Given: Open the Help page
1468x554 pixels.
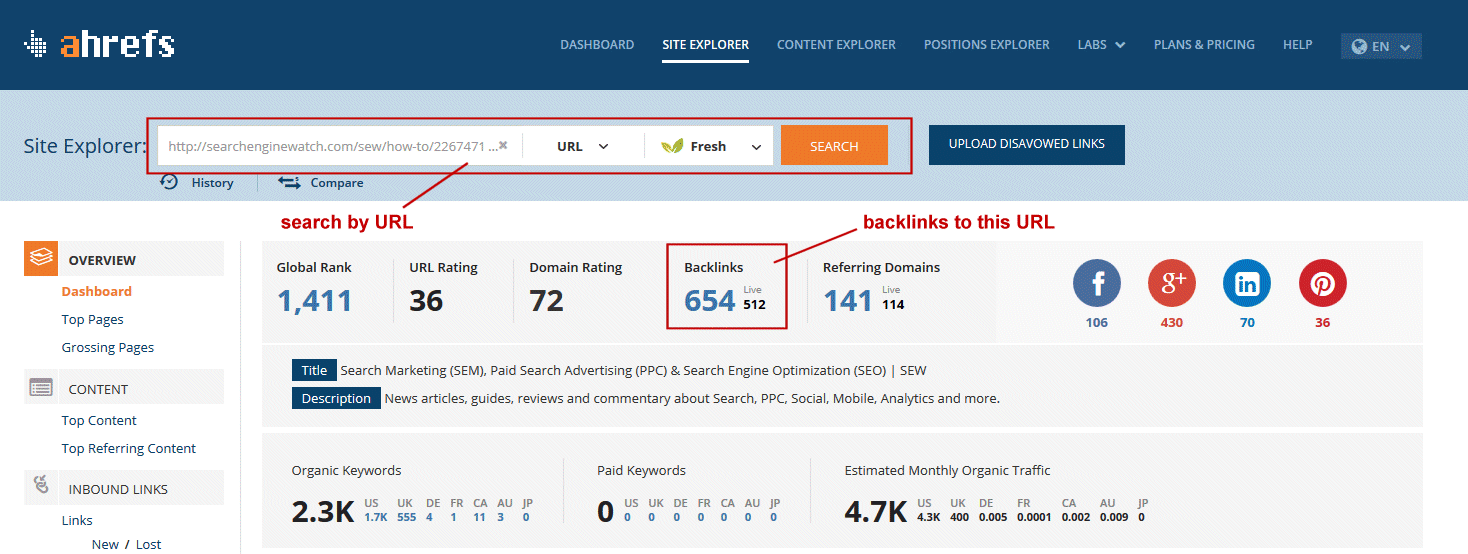Looking at the screenshot, I should tap(1298, 45).
